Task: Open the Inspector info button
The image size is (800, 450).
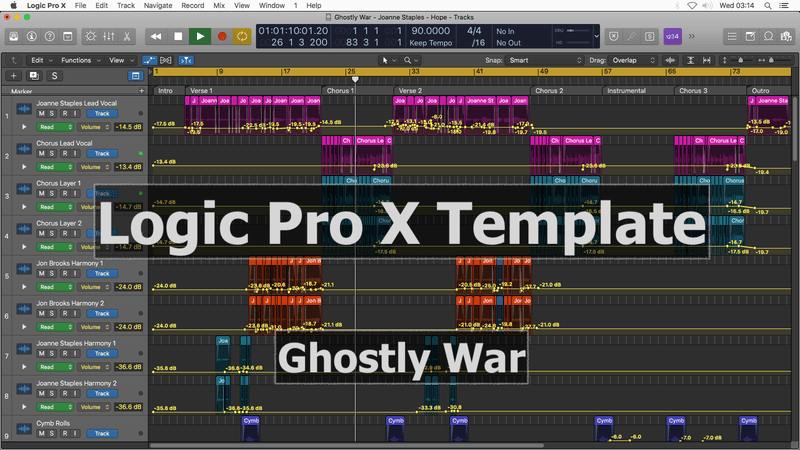Action: (32, 36)
